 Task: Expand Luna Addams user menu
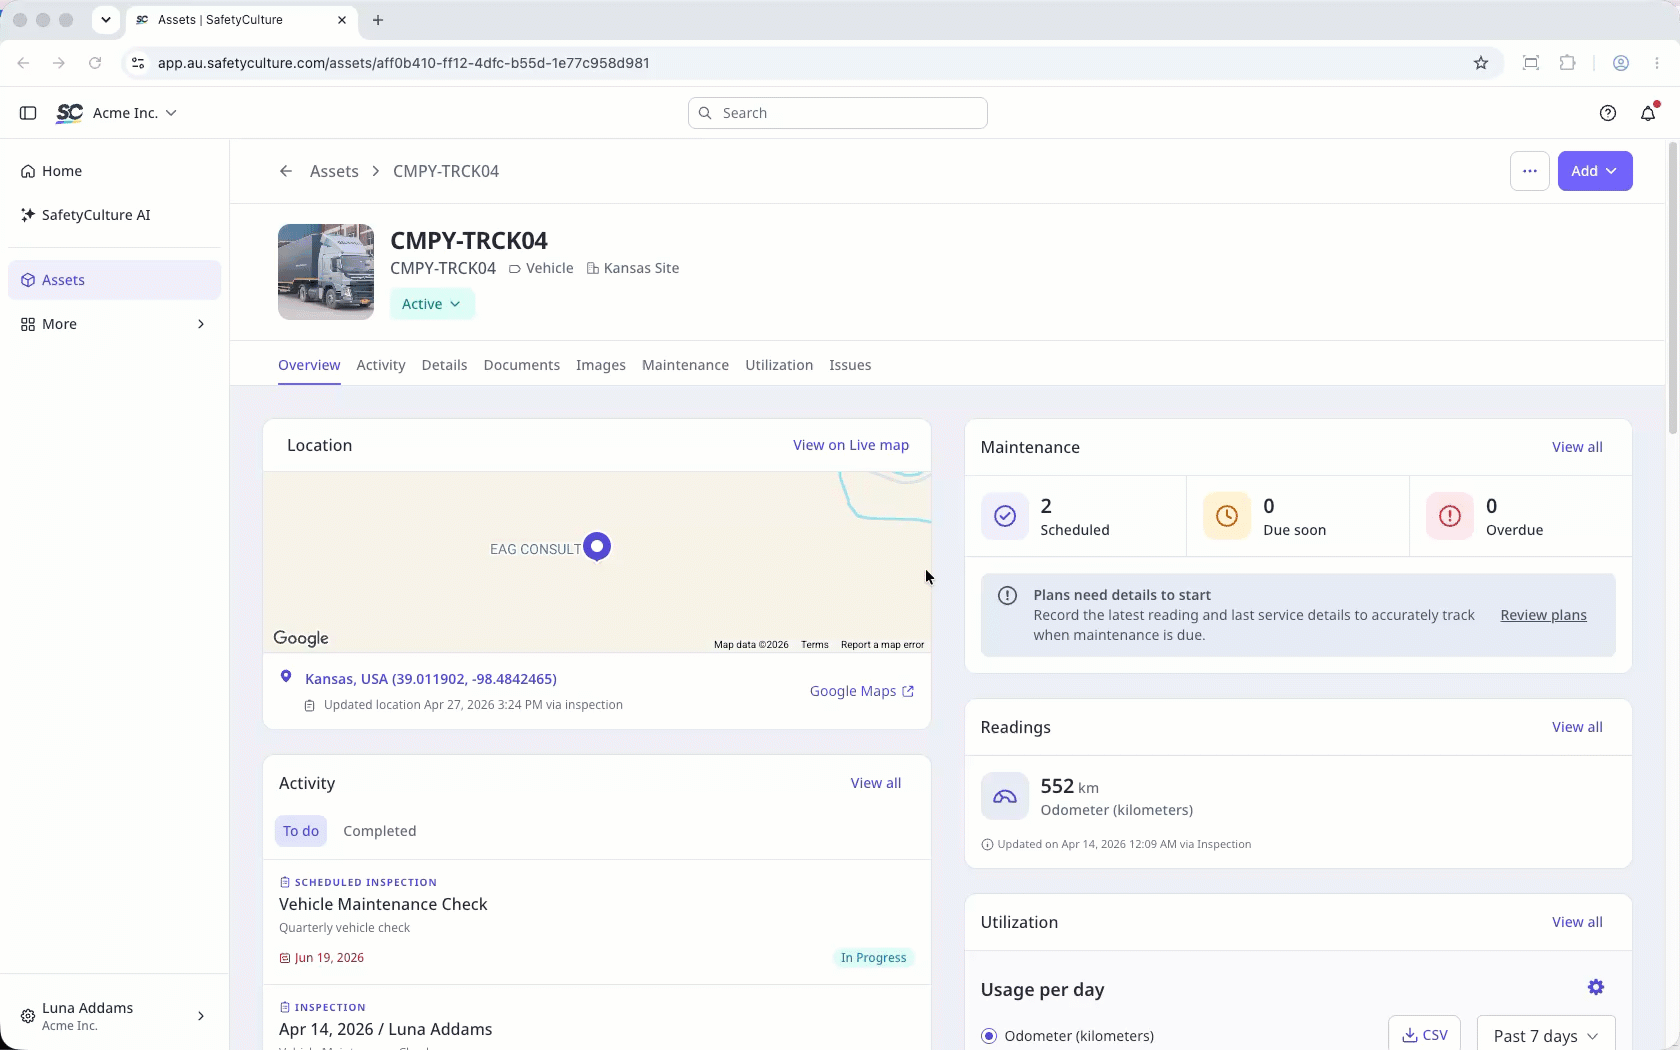click(x=114, y=1016)
